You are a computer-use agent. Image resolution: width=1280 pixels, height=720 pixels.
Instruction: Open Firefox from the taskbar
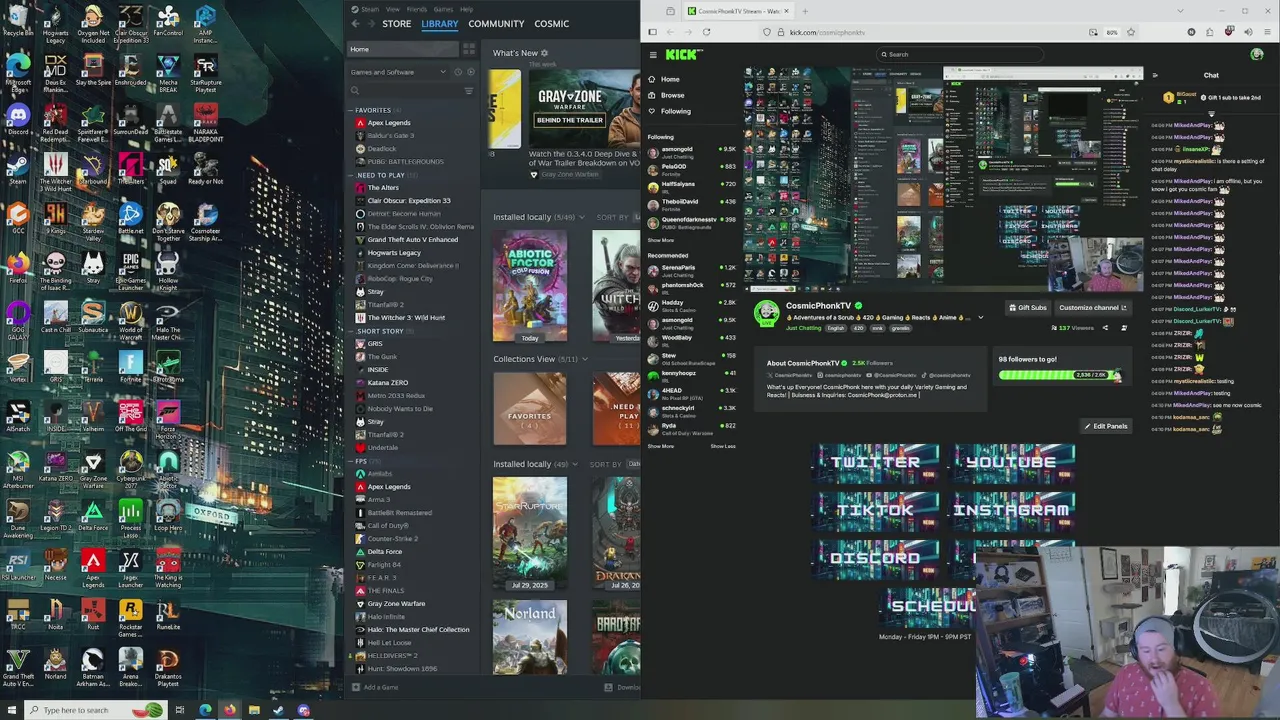[229, 710]
